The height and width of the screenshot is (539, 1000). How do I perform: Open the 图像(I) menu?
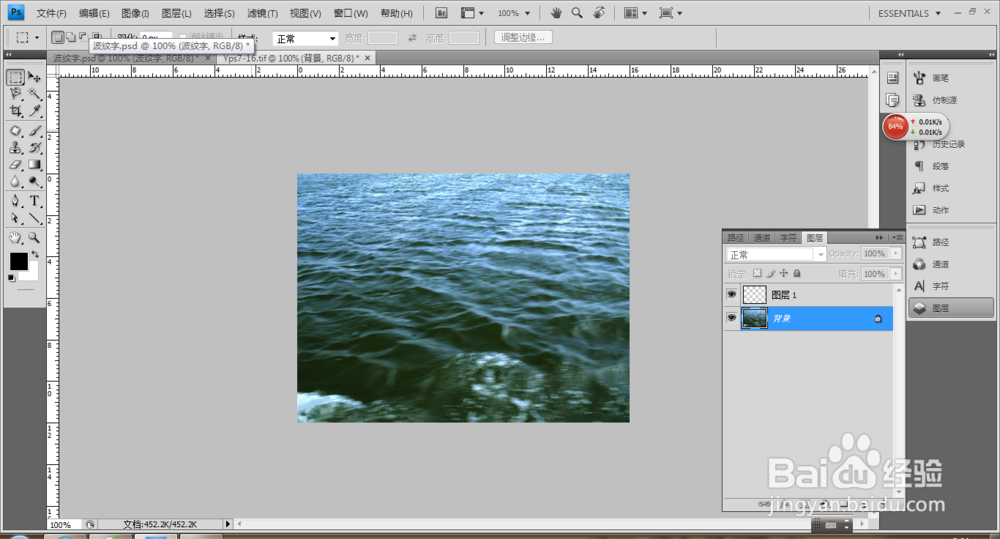[x=135, y=13]
